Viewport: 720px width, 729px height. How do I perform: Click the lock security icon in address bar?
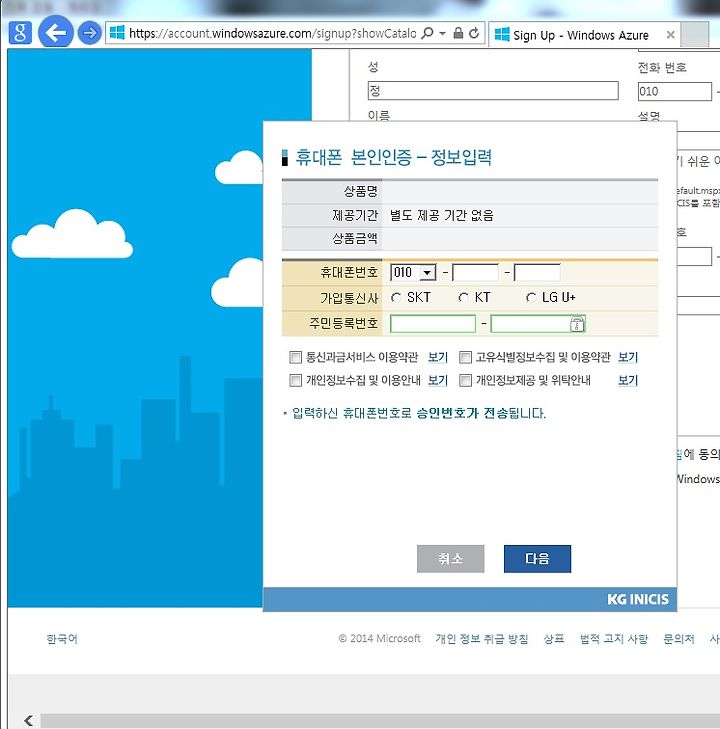[x=458, y=33]
